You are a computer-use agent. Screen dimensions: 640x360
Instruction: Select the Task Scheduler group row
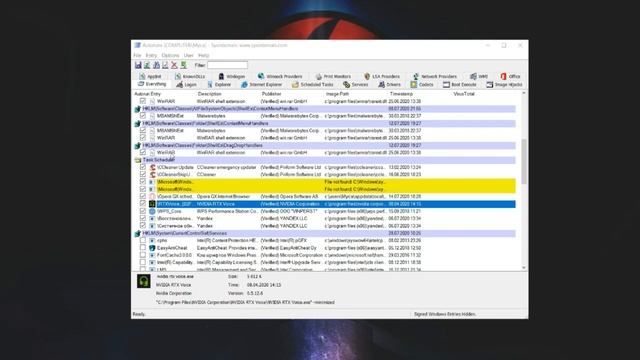pos(324,160)
